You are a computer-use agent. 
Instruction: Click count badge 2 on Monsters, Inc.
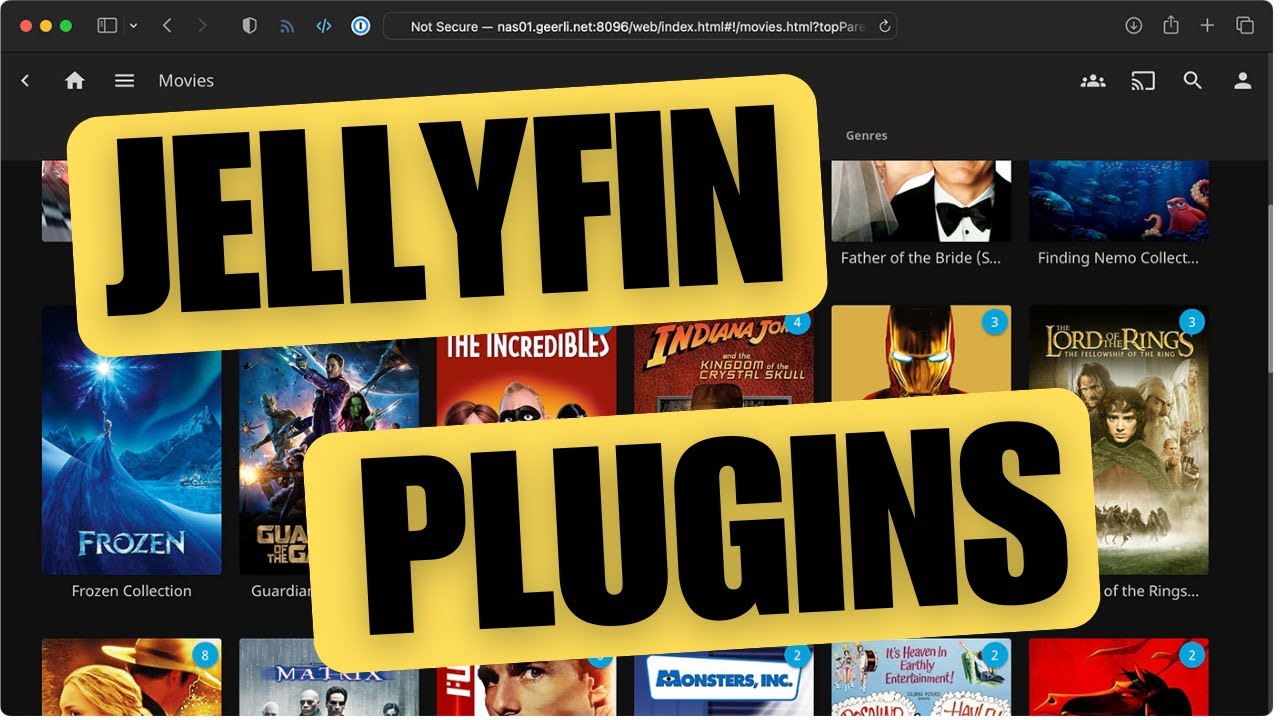click(797, 656)
